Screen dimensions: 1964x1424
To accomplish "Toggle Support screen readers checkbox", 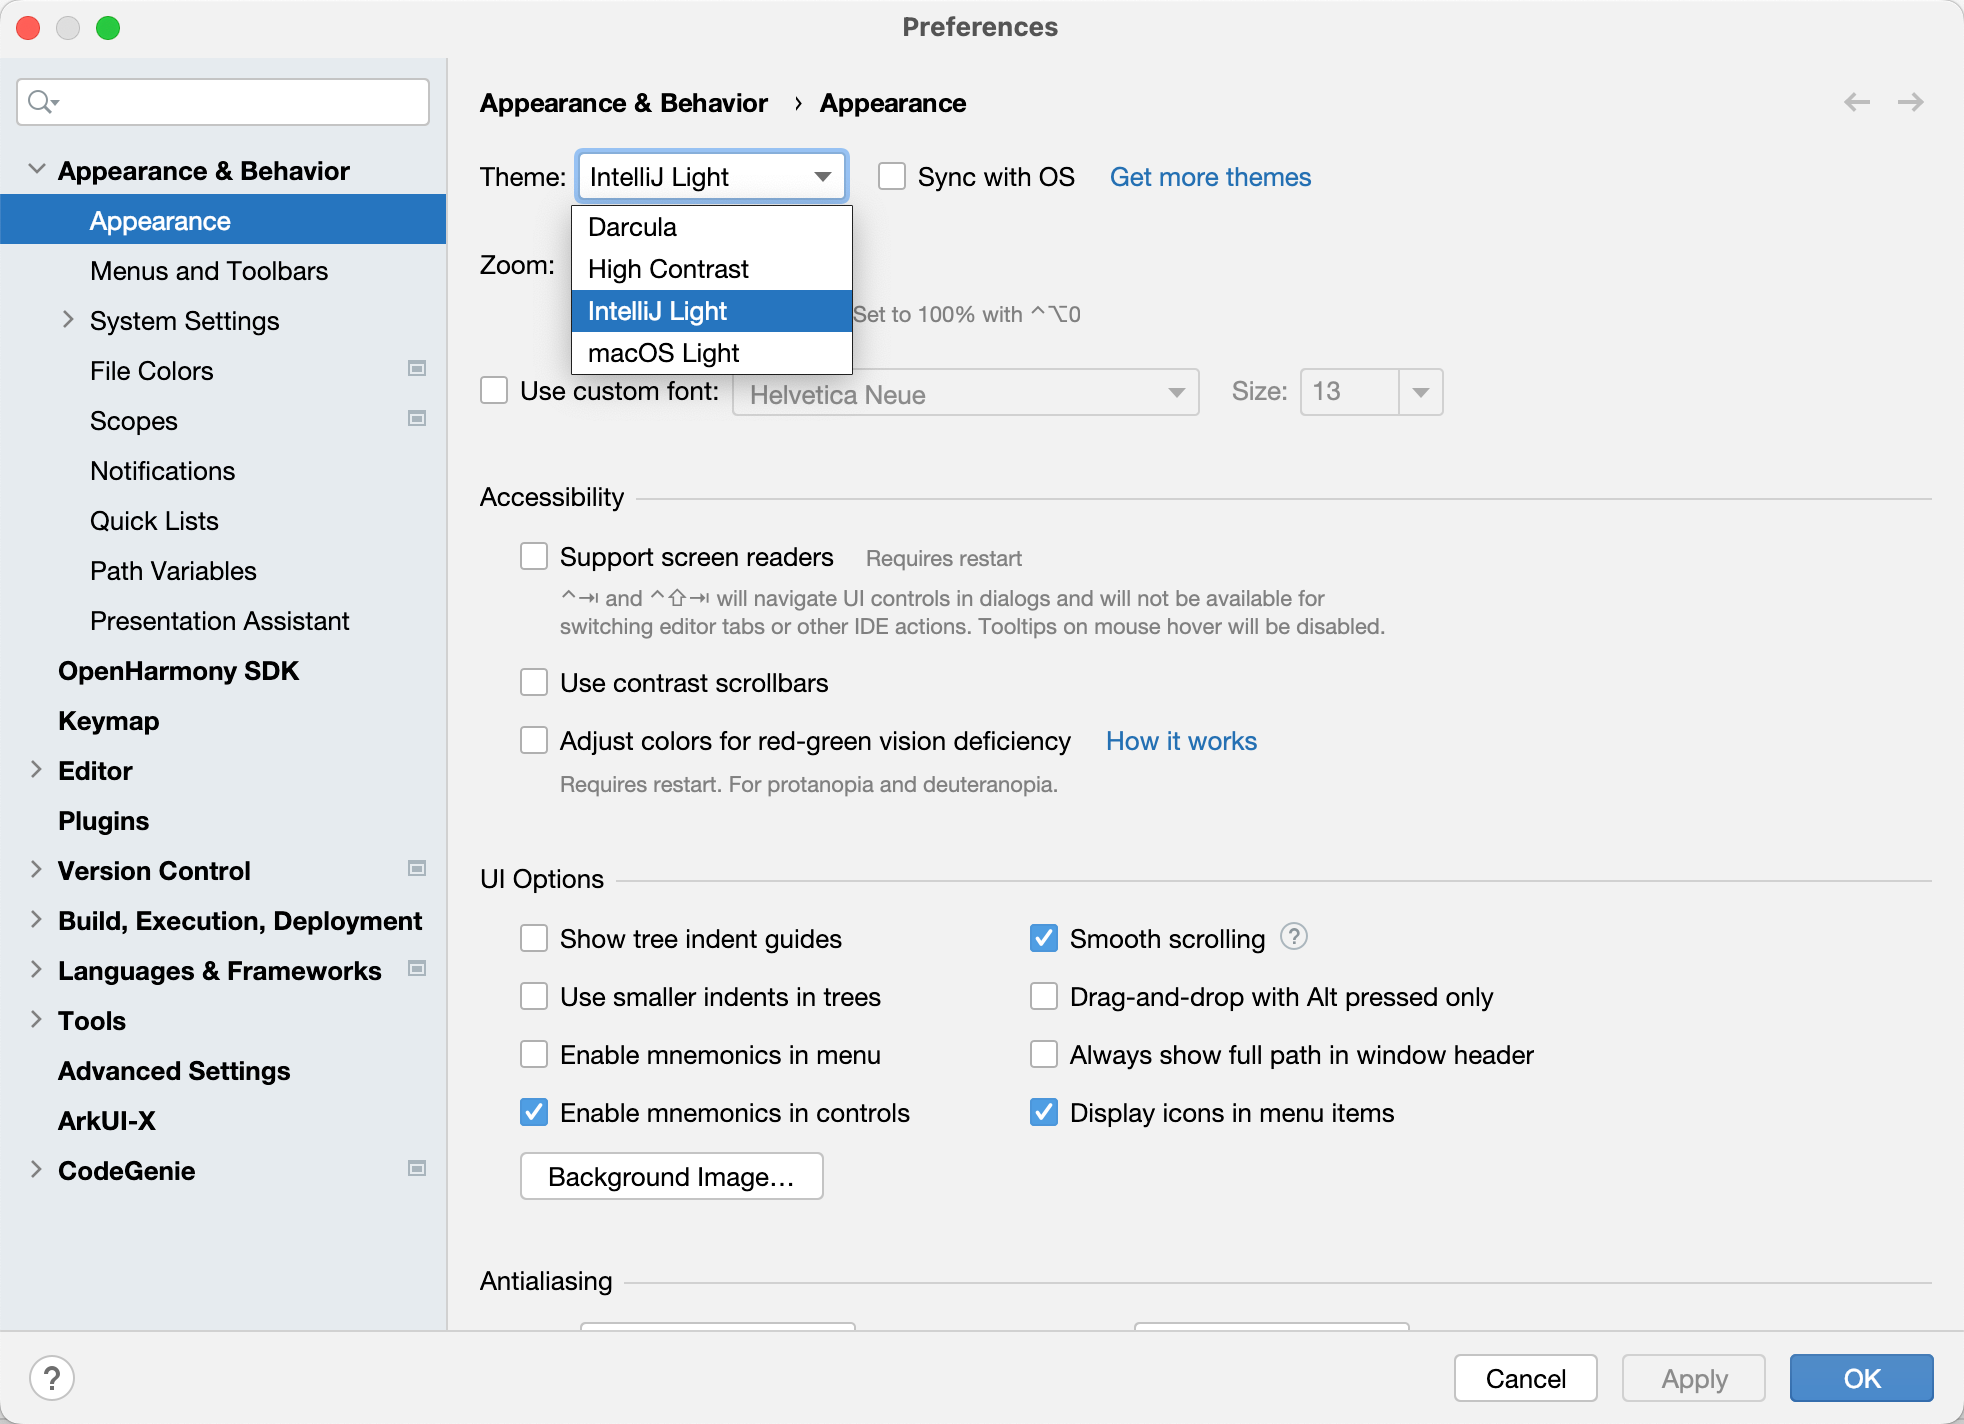I will click(534, 556).
